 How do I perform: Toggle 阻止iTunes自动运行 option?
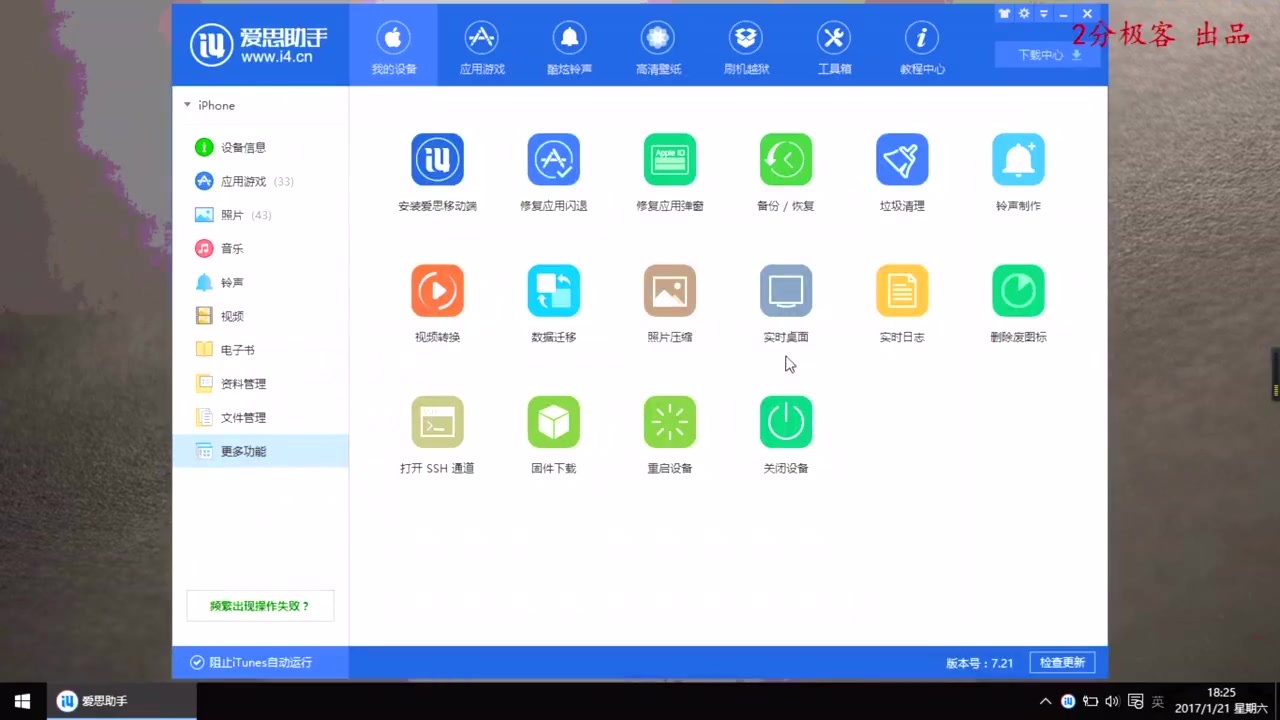point(251,662)
